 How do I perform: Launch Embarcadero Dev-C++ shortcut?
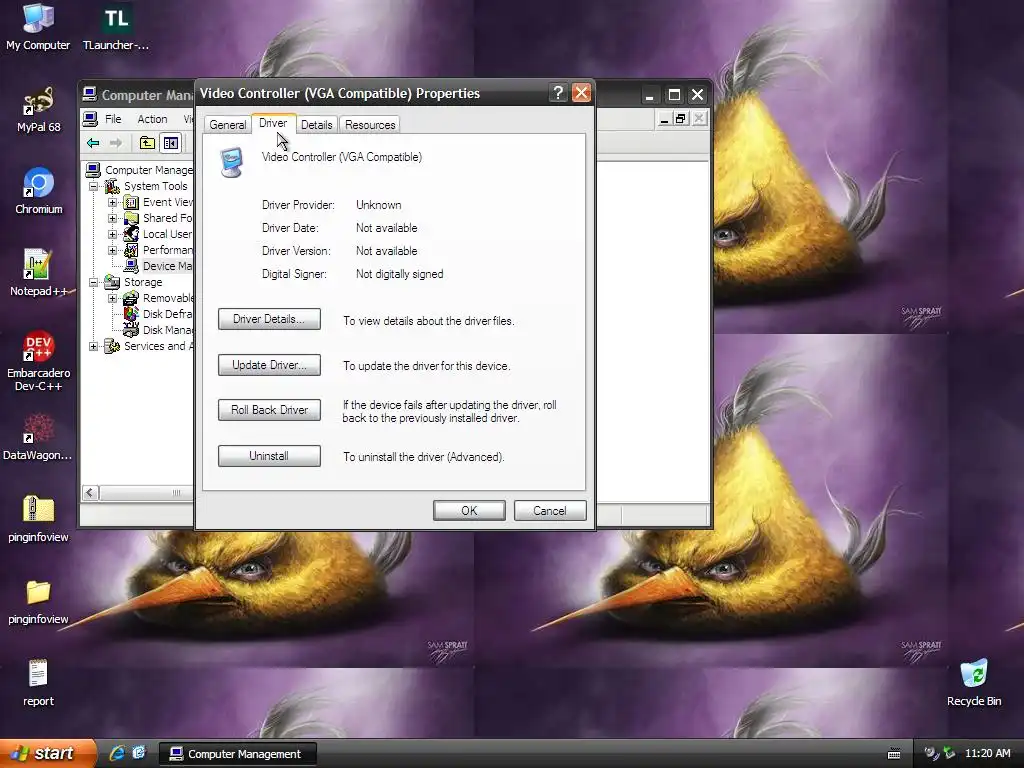[x=39, y=360]
